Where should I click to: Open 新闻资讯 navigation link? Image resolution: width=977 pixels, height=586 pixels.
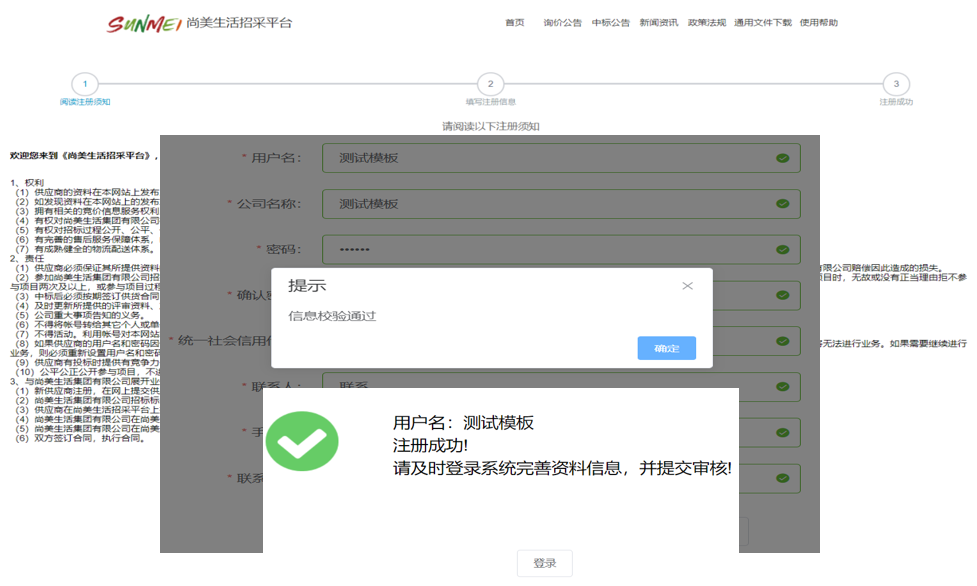[x=659, y=23]
